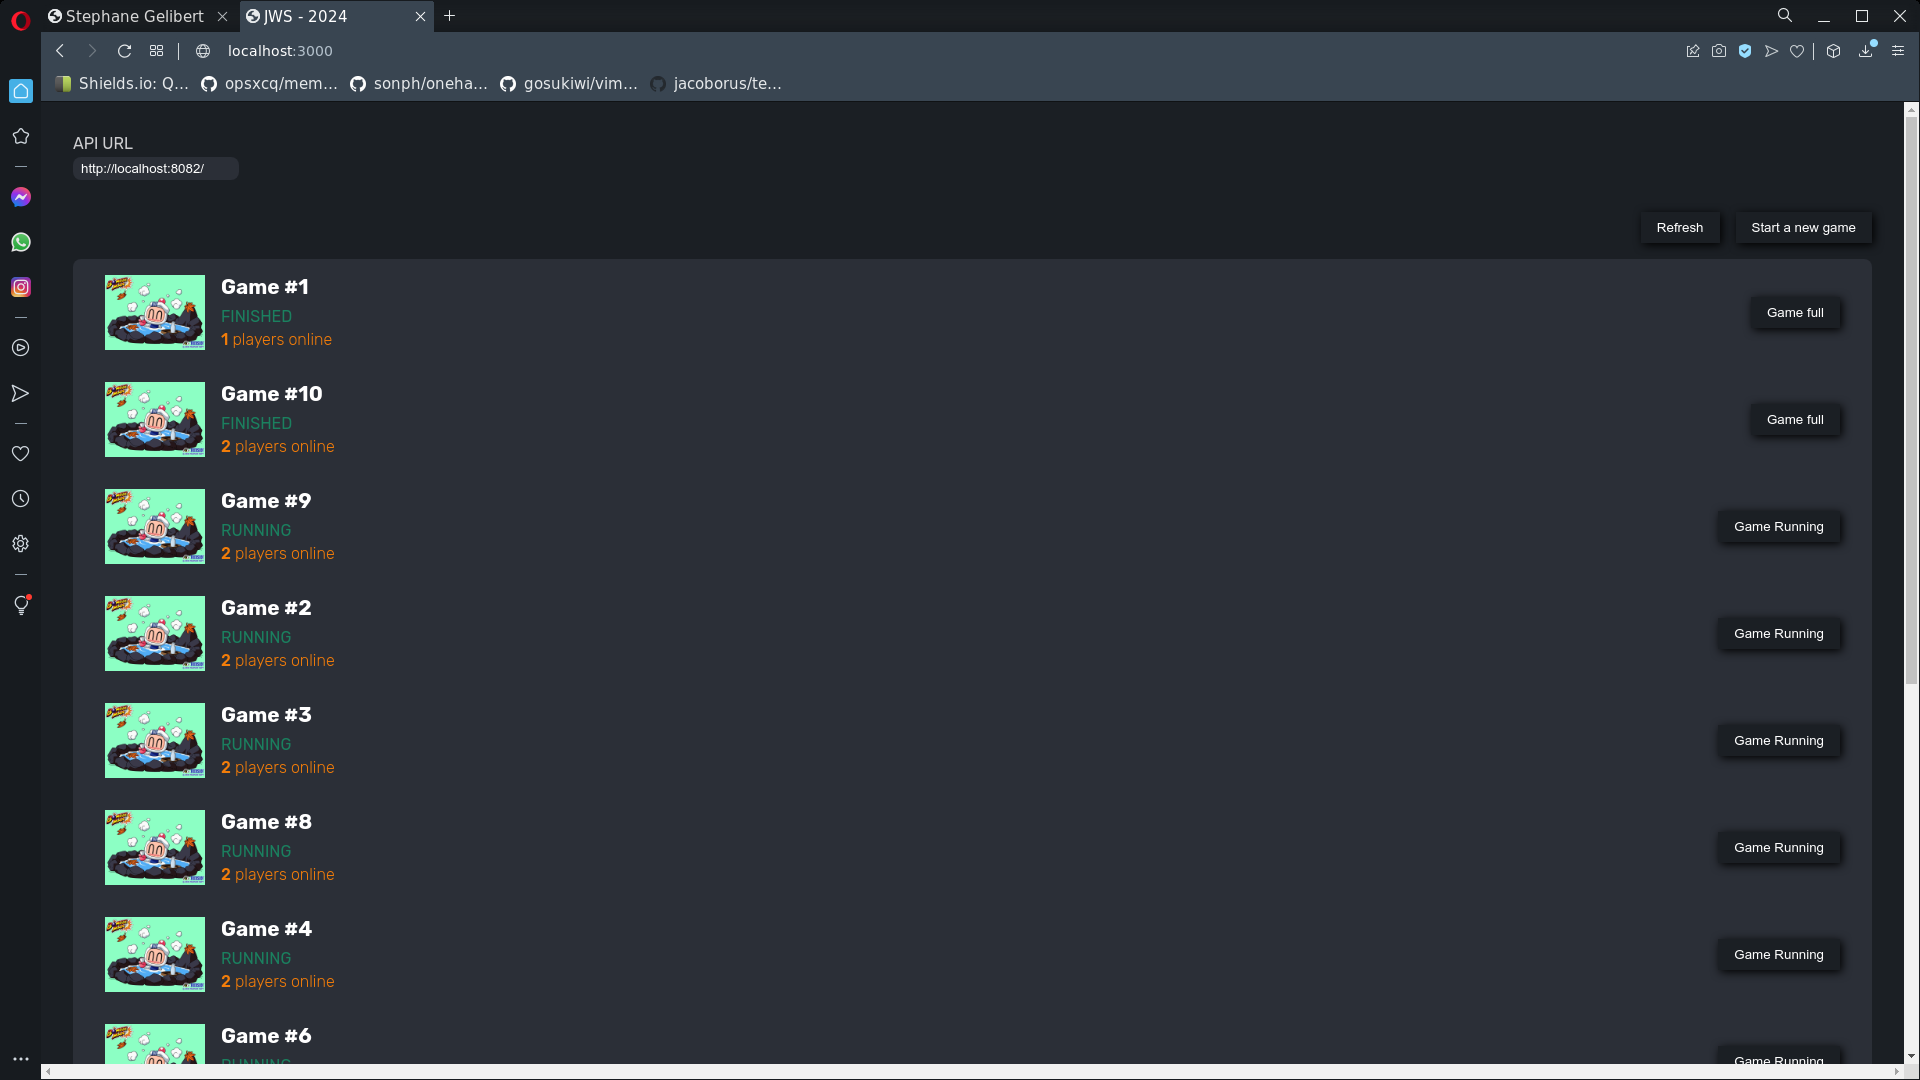The width and height of the screenshot is (1920, 1080).
Task: Click the API URL input field
Action: click(x=155, y=169)
